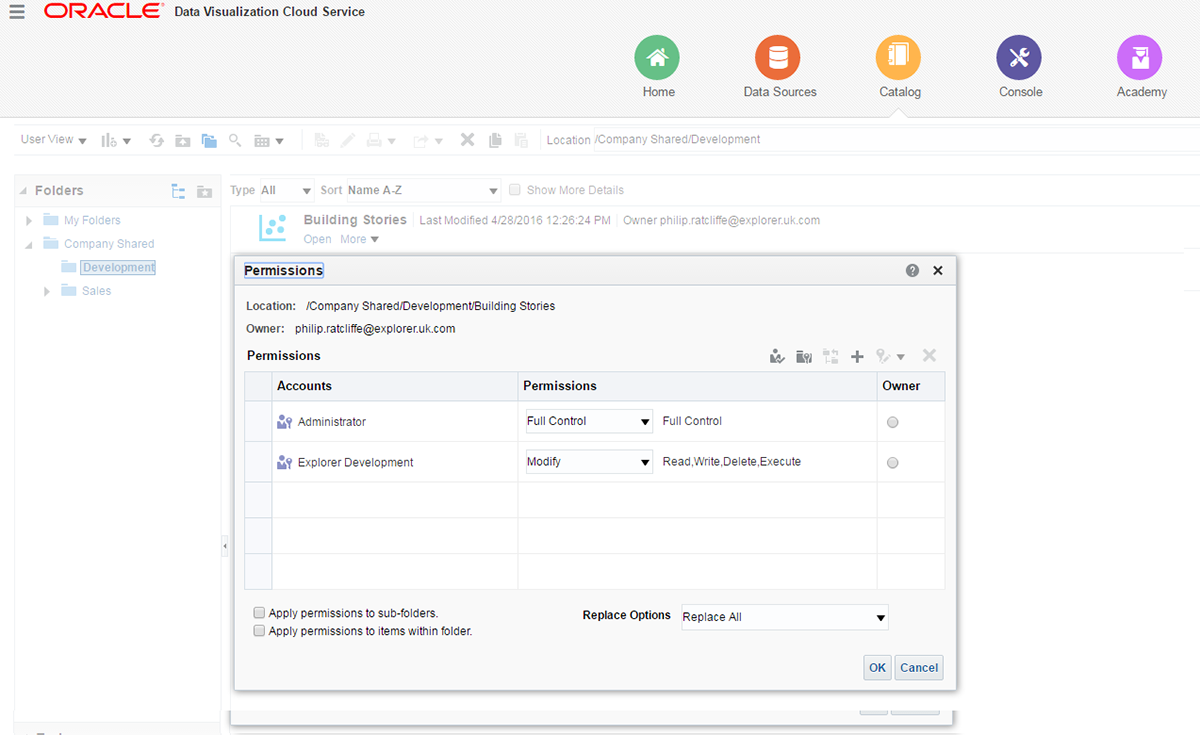Screen dimensions: 1200x735
Task: Click OK in the Permissions dialog
Action: [877, 668]
